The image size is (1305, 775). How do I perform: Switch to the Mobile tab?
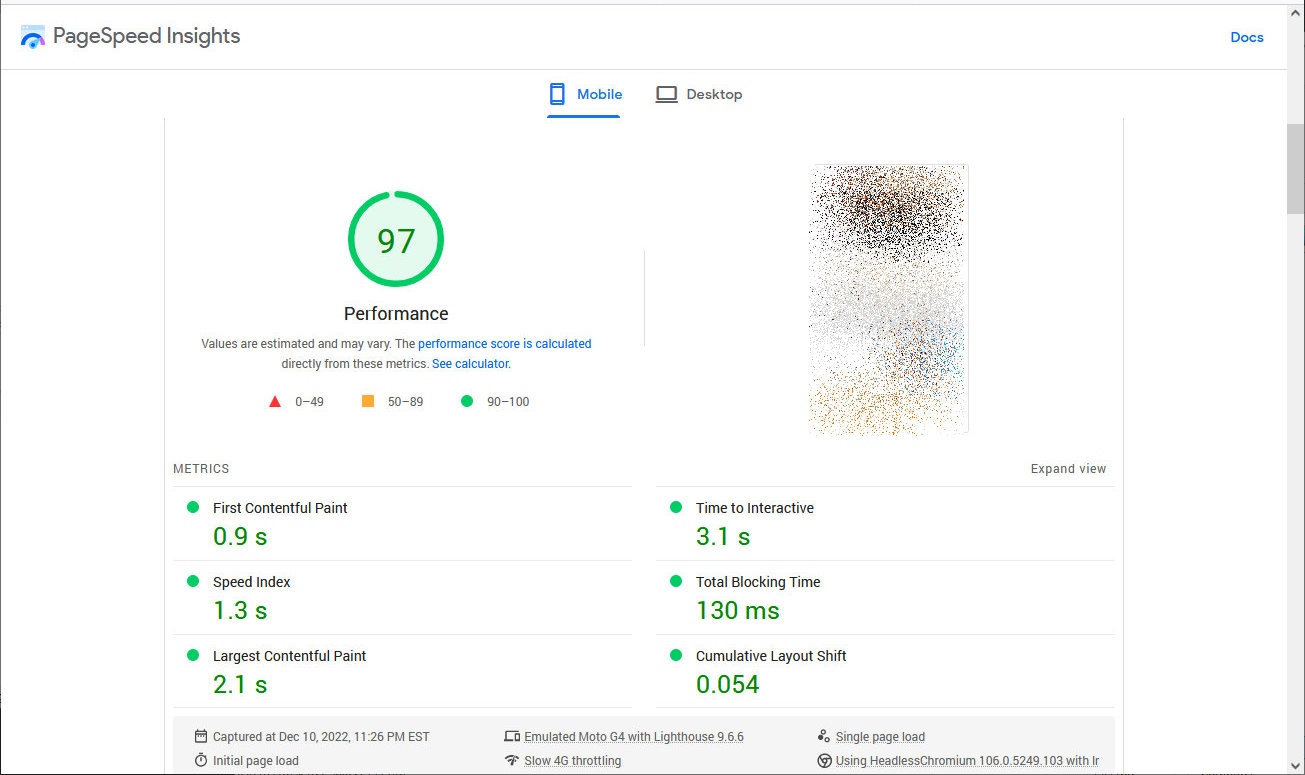click(x=584, y=94)
